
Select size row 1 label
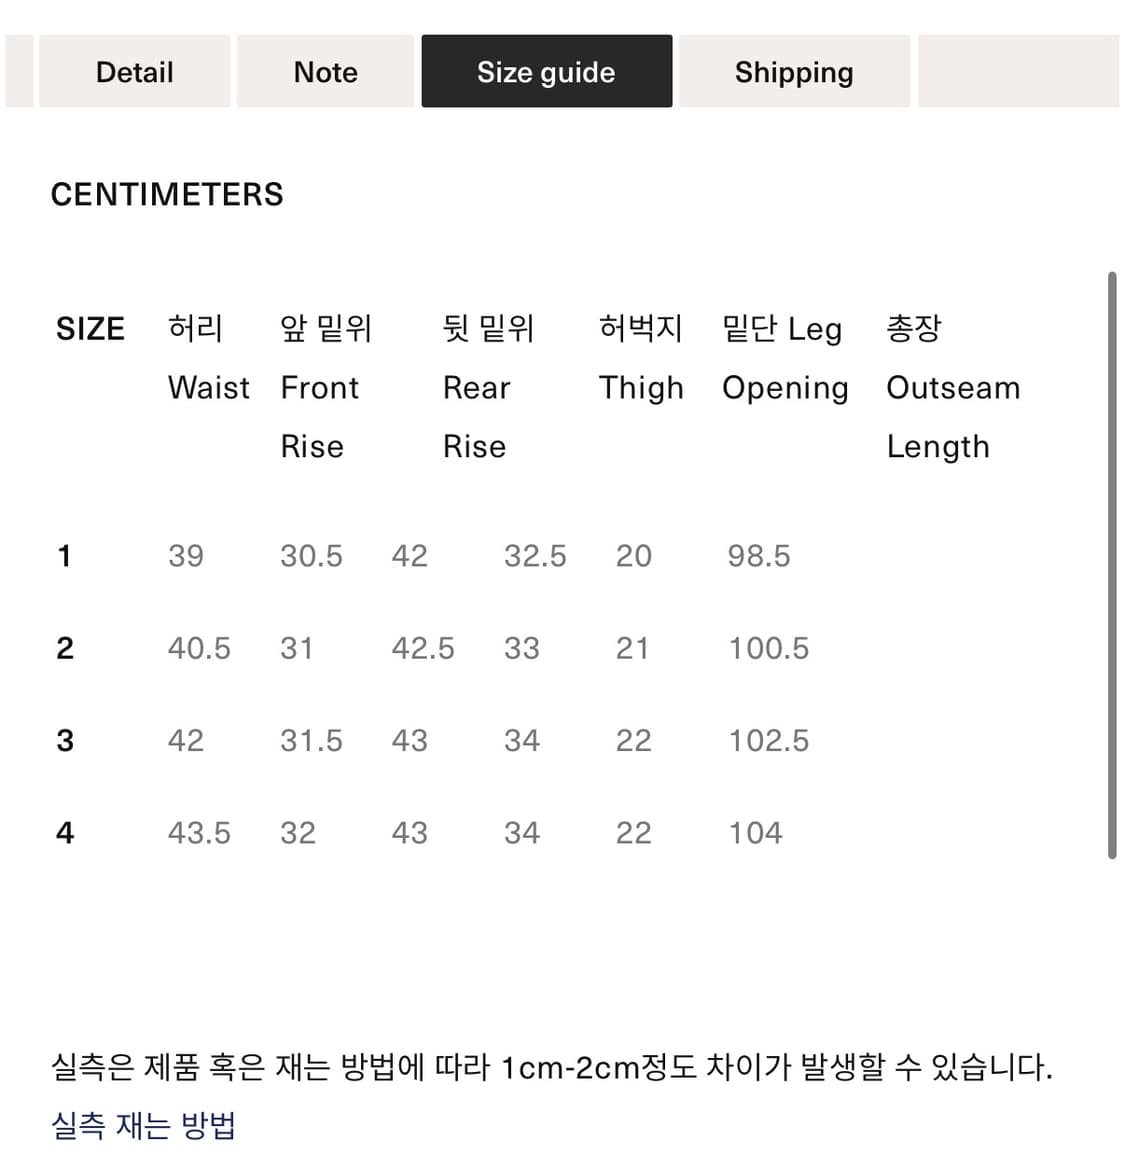pyautogui.click(x=65, y=556)
